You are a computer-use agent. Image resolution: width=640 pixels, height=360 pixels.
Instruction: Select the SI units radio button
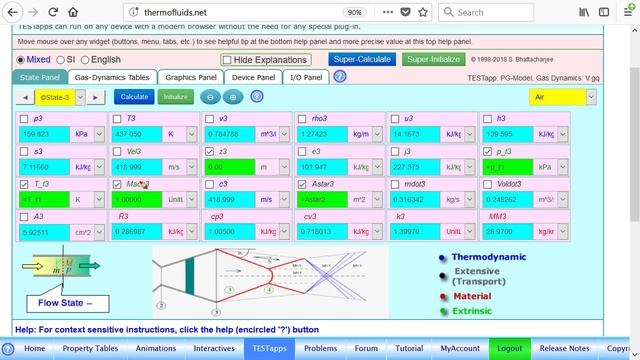(60, 60)
